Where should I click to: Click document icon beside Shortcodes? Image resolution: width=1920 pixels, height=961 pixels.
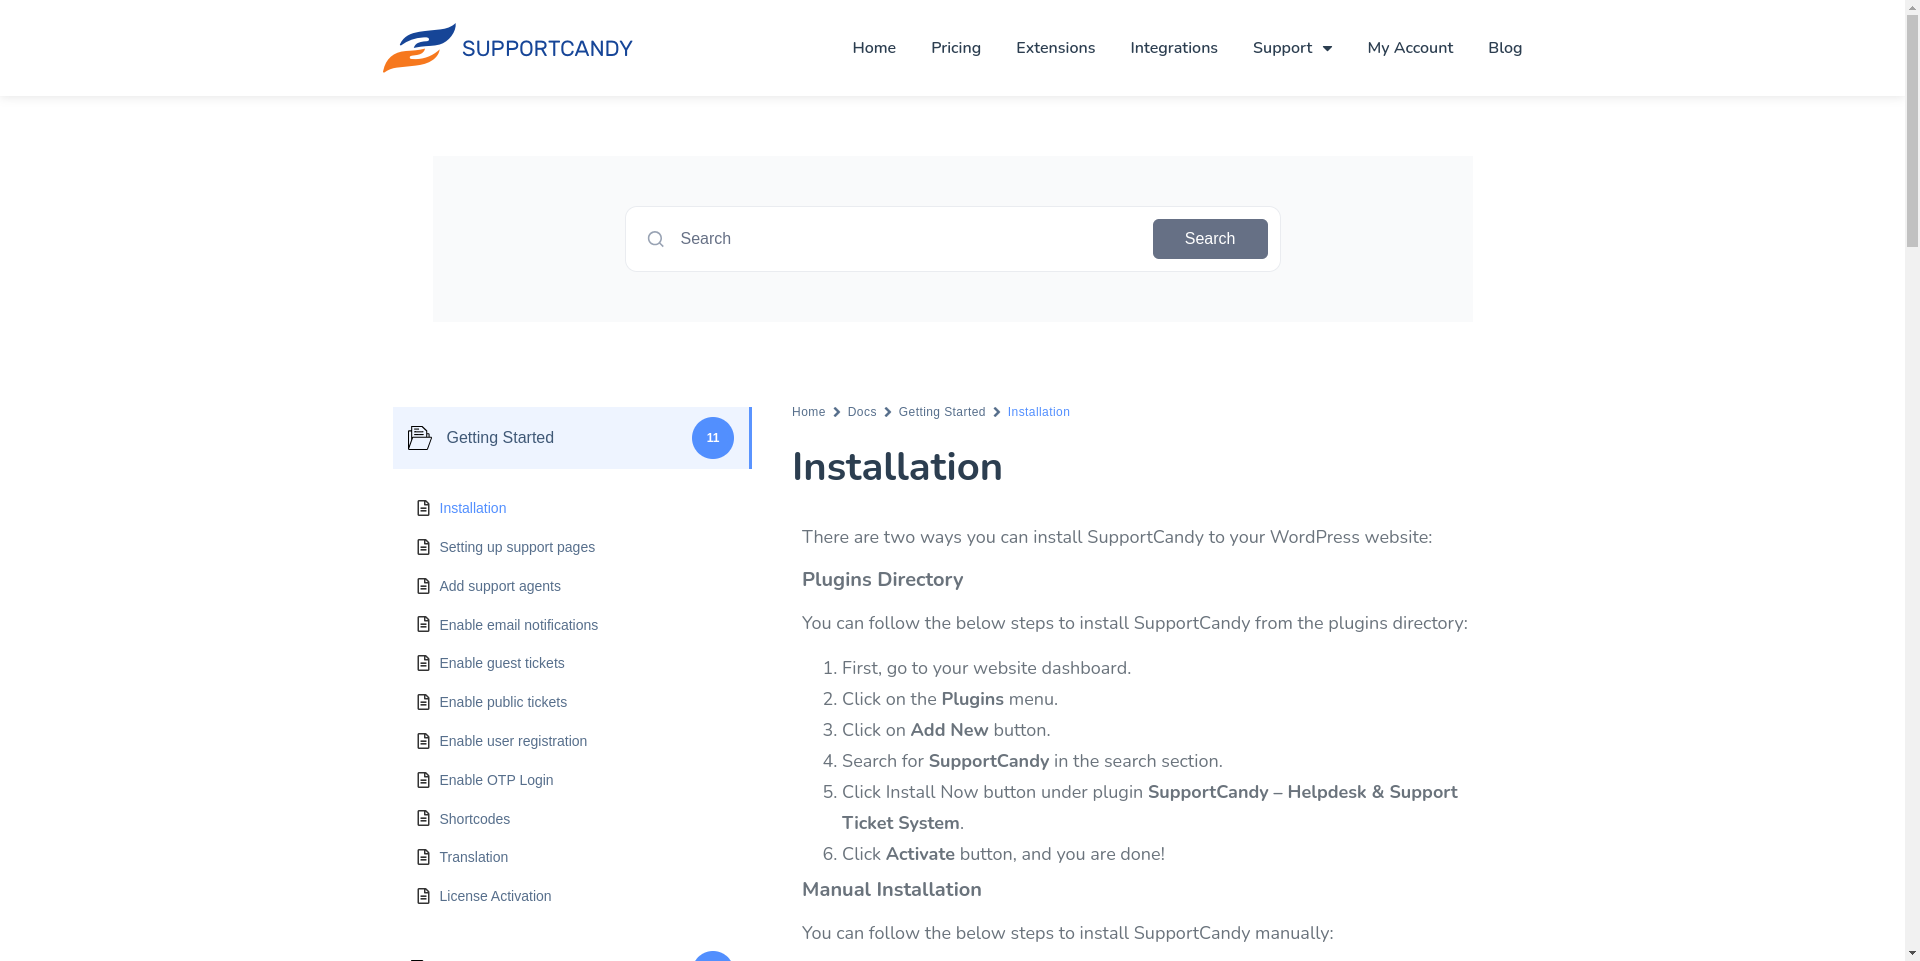[x=423, y=819]
